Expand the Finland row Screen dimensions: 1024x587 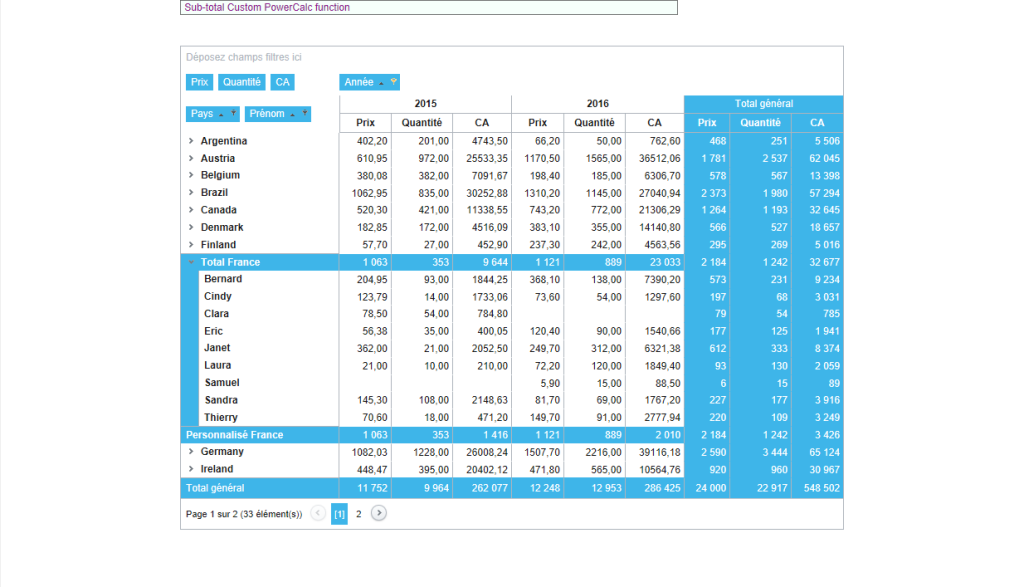[191, 245]
